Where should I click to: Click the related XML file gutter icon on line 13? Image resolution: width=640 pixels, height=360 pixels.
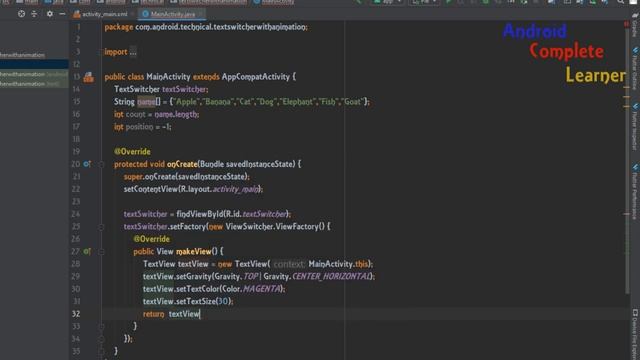pyautogui.click(x=89, y=77)
